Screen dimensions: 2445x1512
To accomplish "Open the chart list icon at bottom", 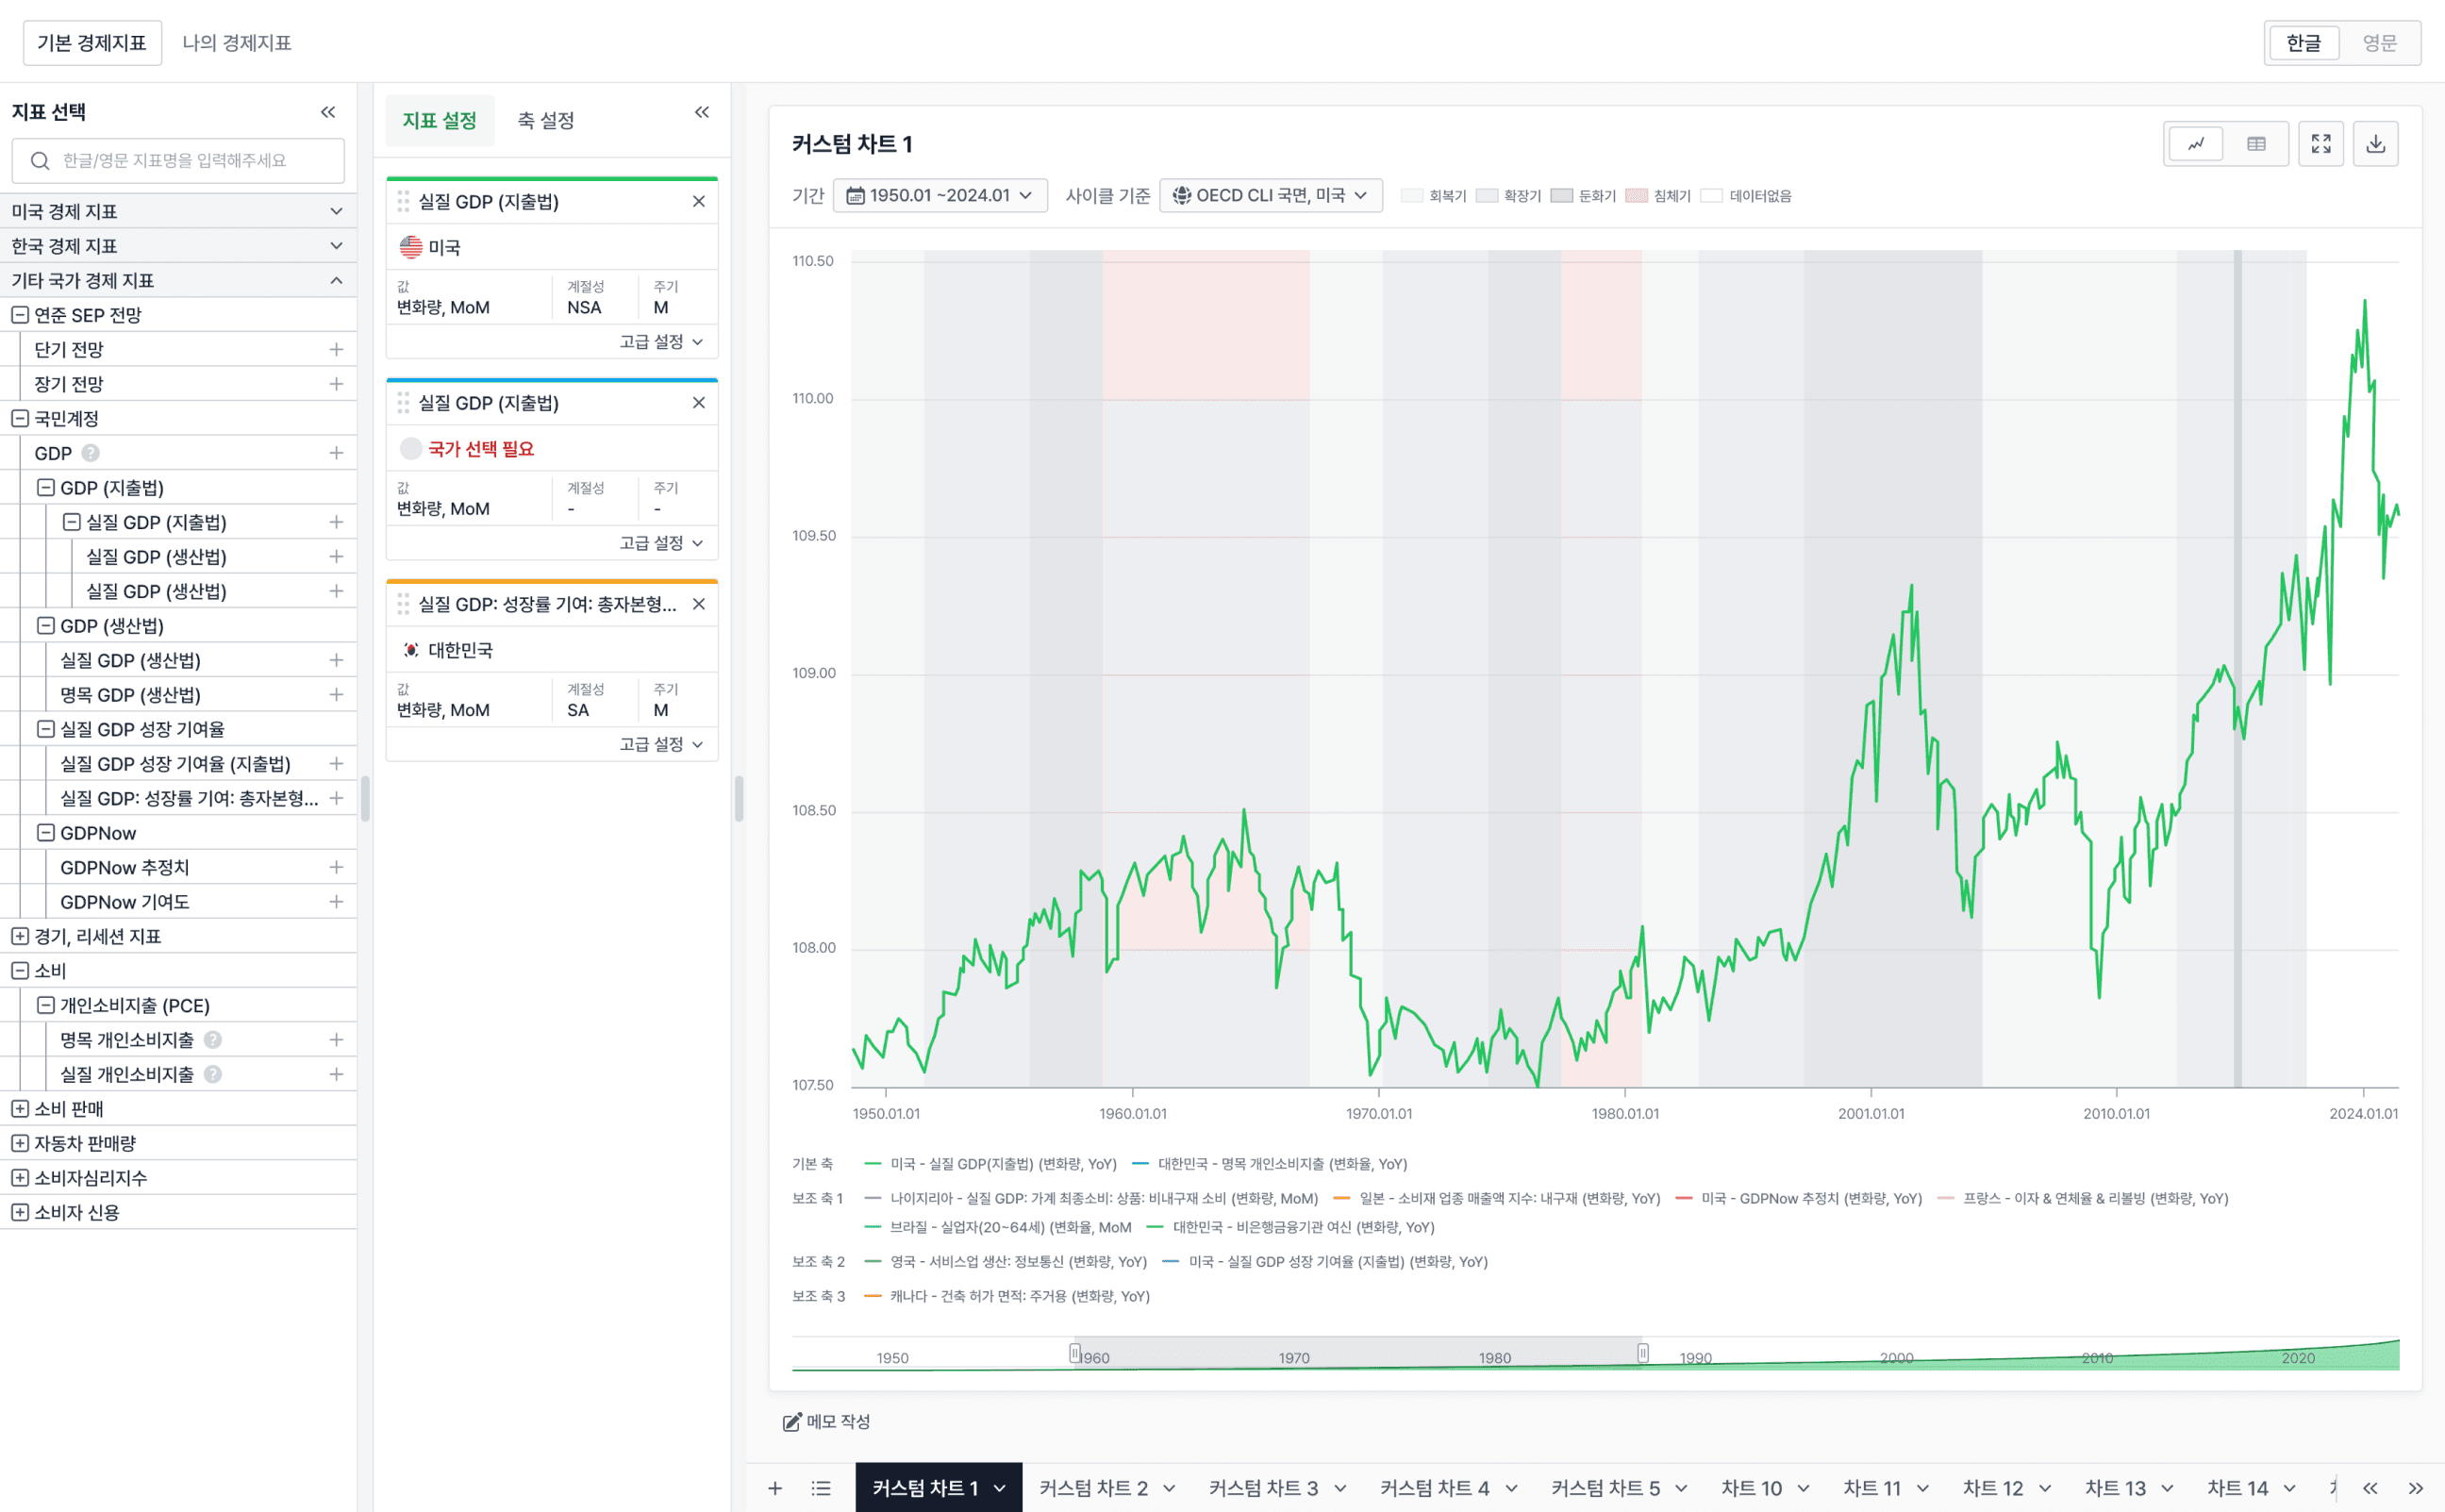I will [x=821, y=1488].
